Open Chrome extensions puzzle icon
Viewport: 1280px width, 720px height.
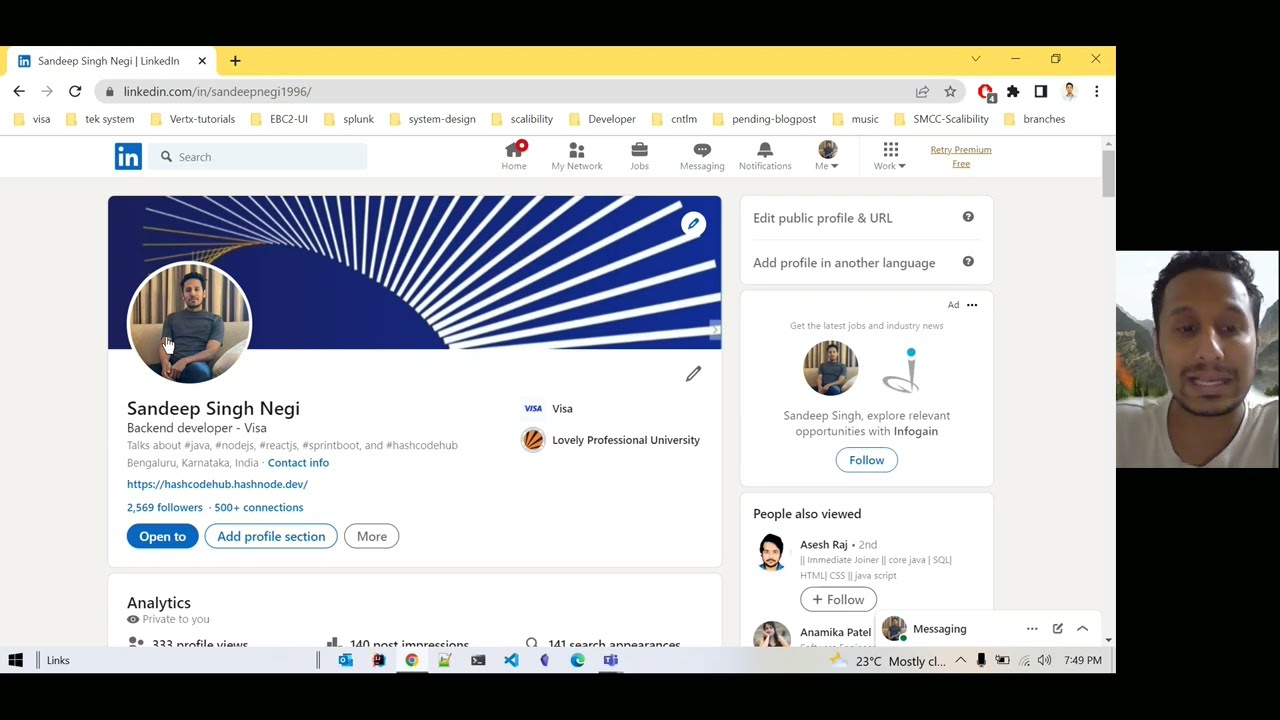[x=1013, y=91]
